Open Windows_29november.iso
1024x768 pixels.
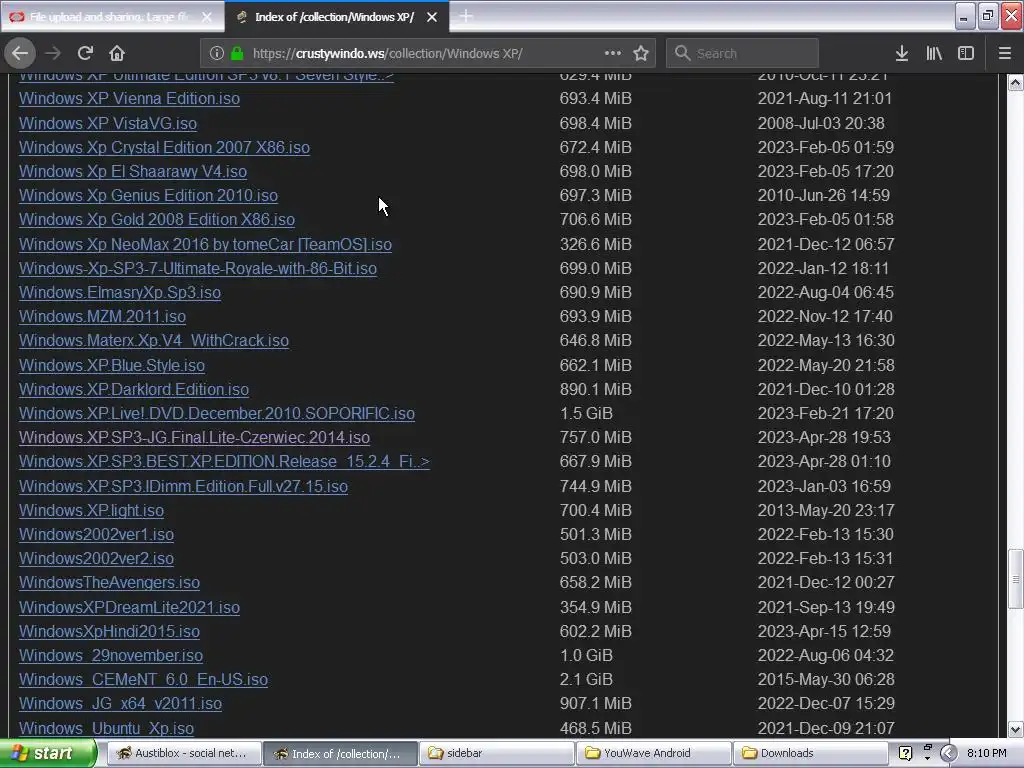point(111,656)
